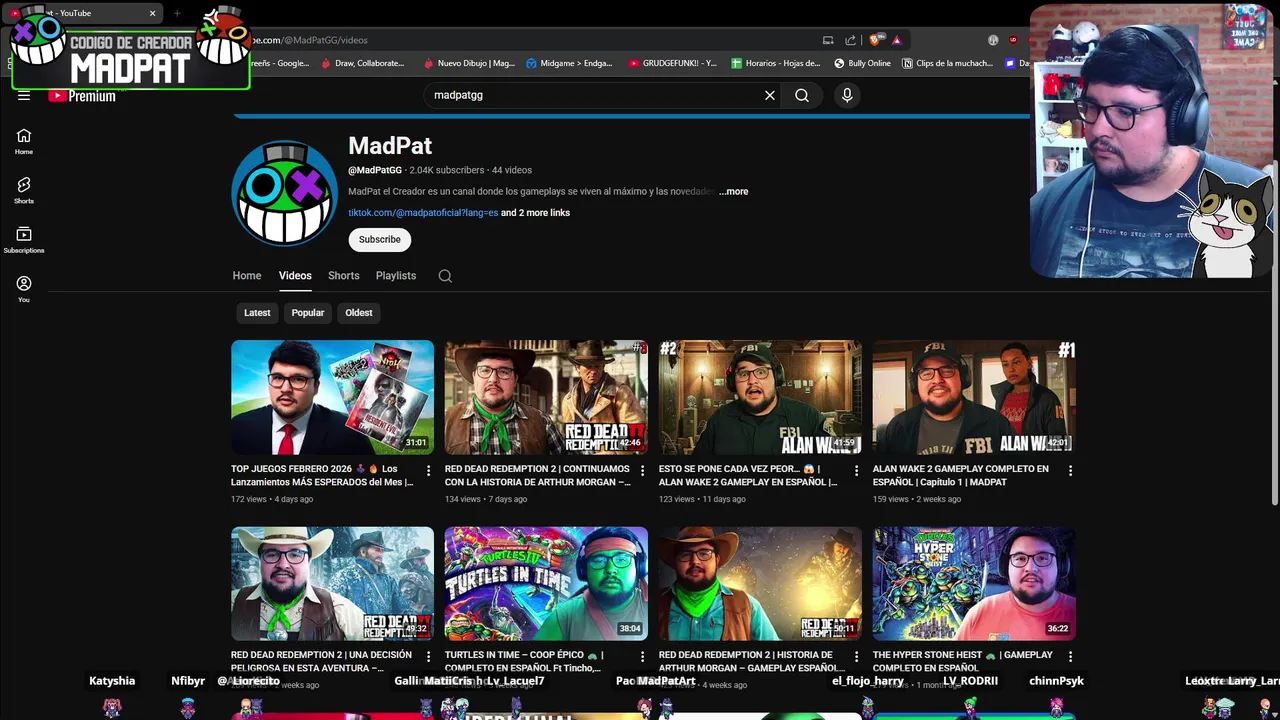Search within channel using magnifier icon
1280x720 pixels.
tap(445, 276)
